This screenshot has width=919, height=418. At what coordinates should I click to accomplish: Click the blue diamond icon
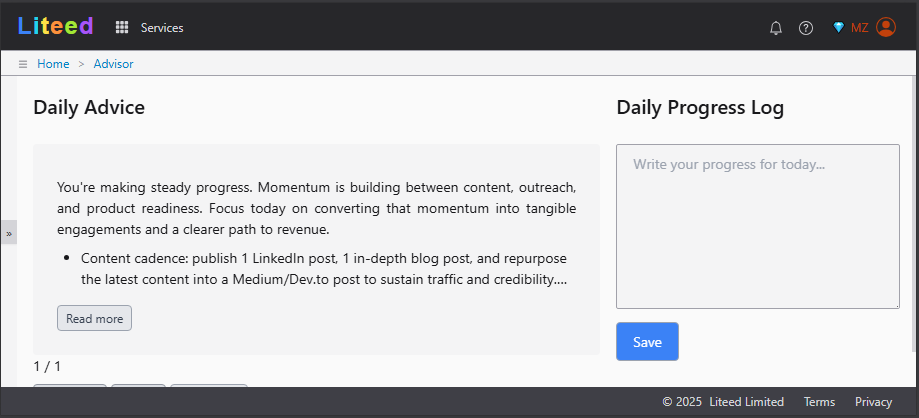pos(838,28)
